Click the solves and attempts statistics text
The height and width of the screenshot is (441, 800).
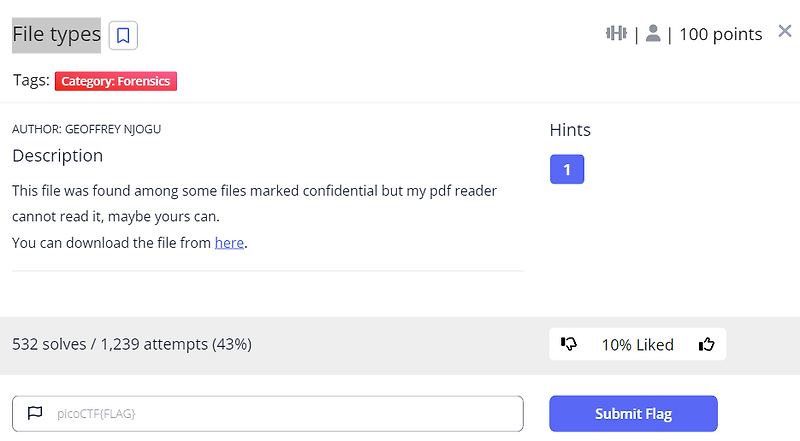tap(131, 344)
